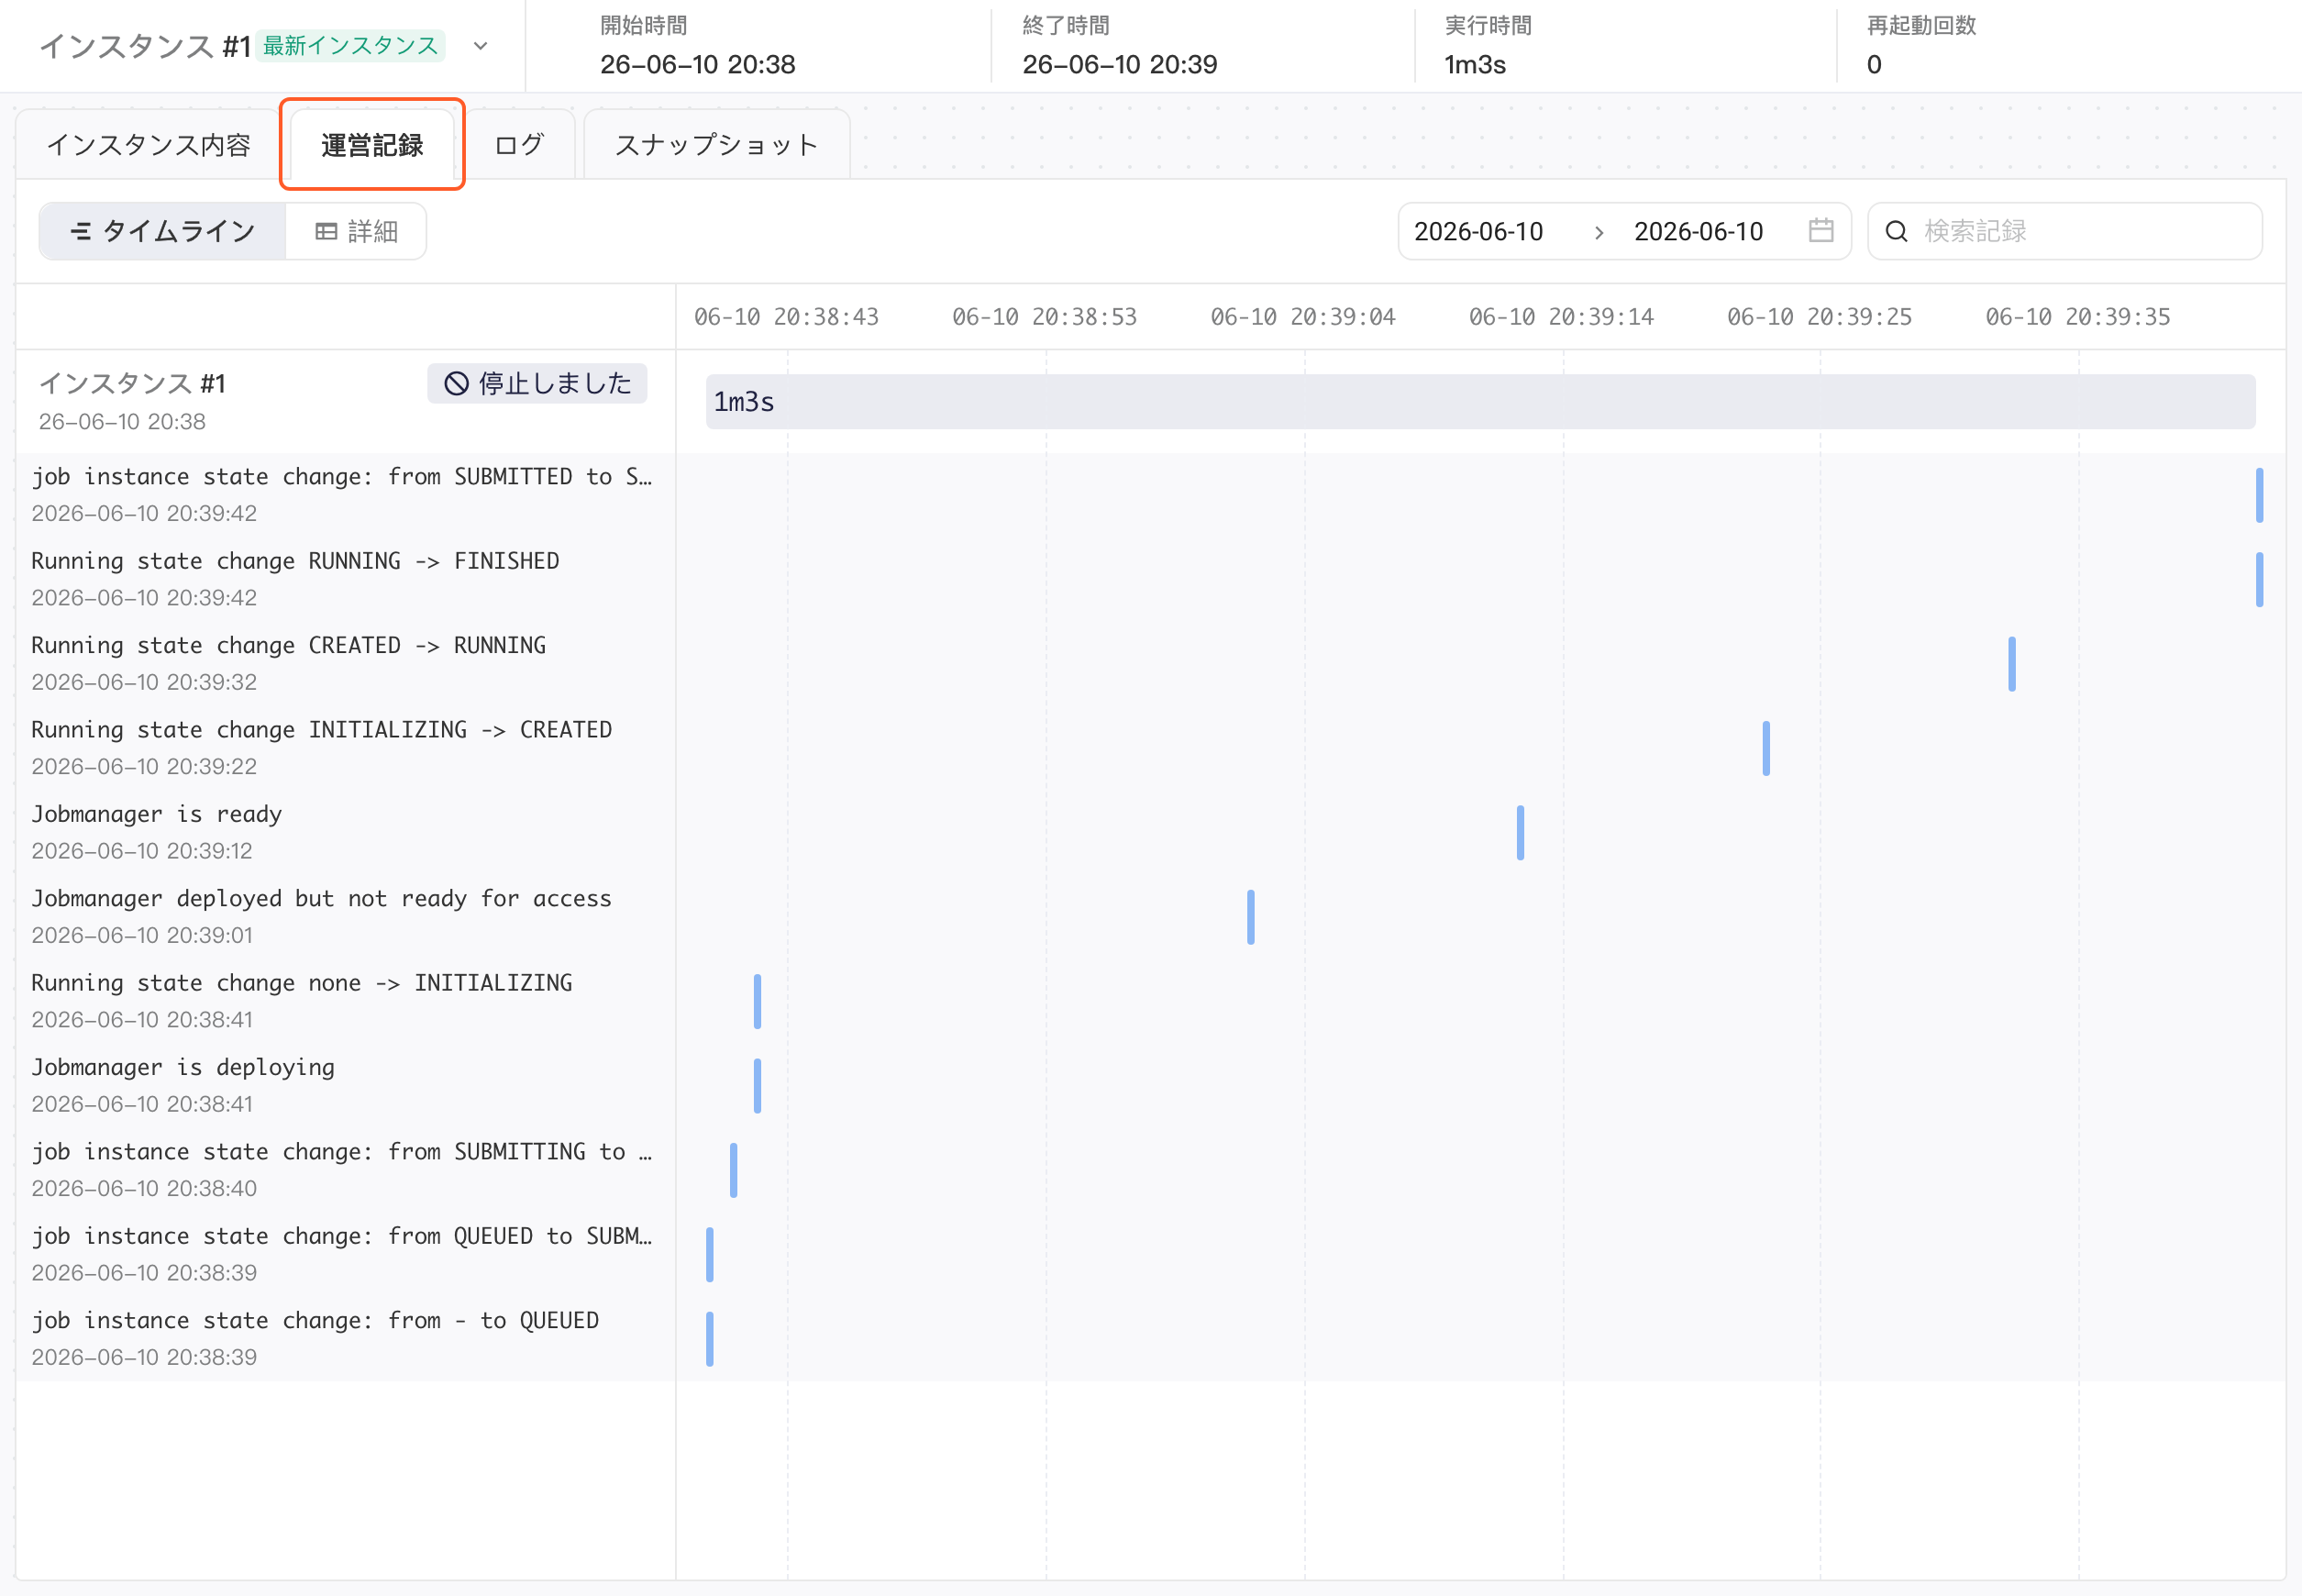Screen dimensions: 2302x1596
Task: Click the 06-10 20:39:04 time axis label
Action: click(x=1303, y=317)
